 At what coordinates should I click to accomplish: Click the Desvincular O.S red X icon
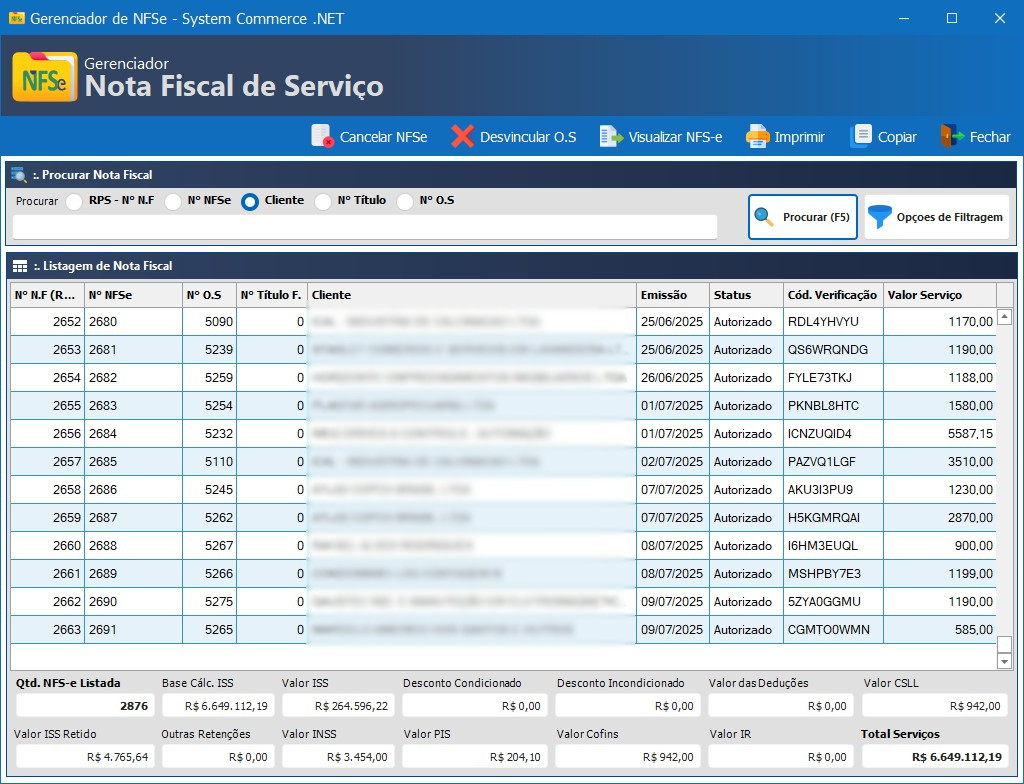click(462, 137)
